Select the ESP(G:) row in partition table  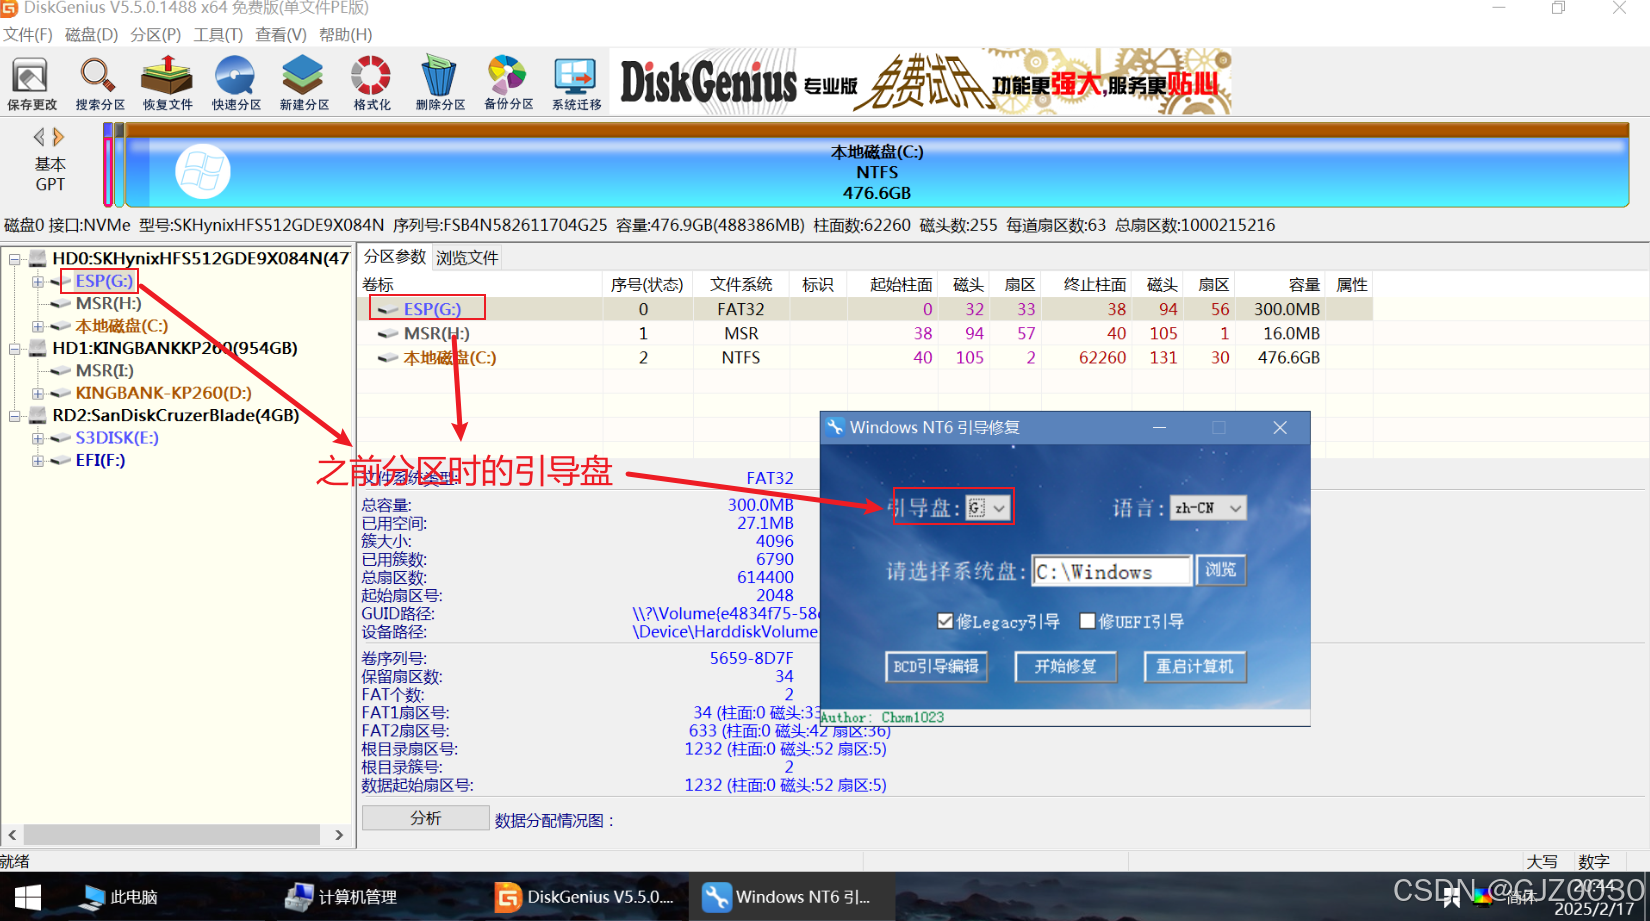coord(865,310)
